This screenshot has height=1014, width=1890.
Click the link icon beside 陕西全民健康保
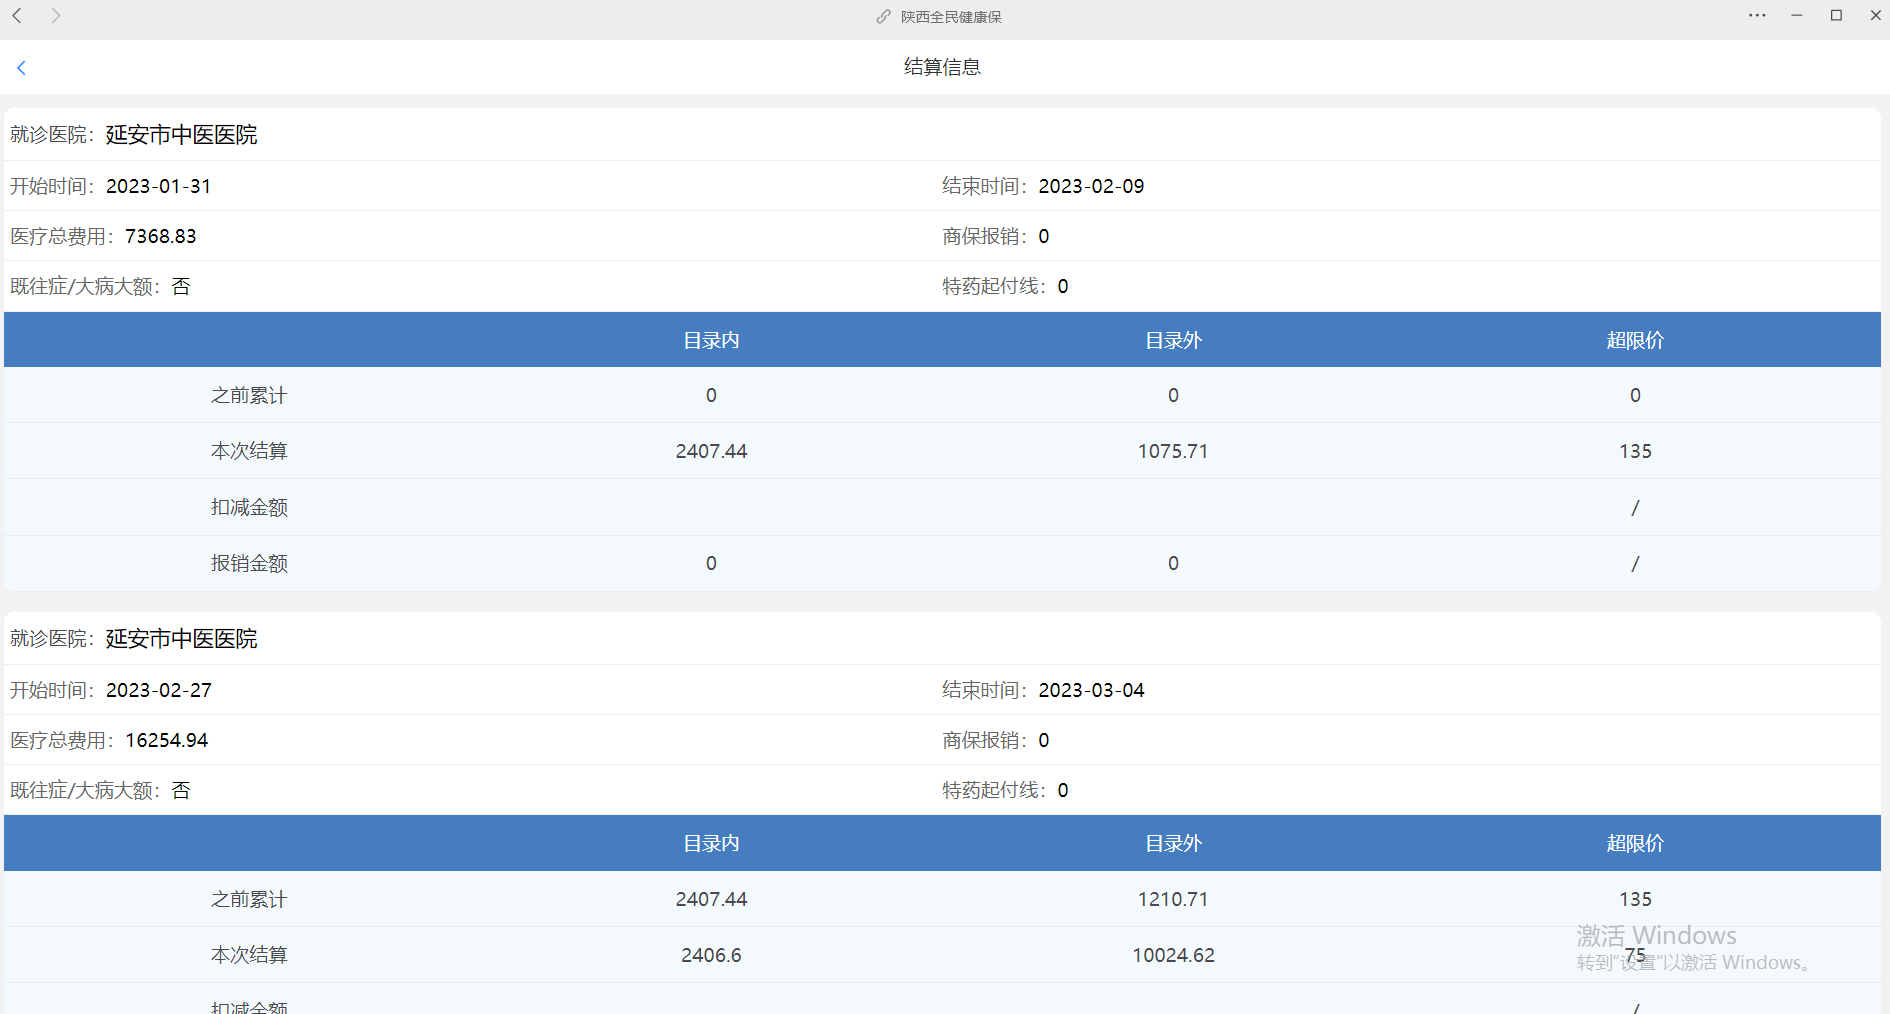pyautogui.click(x=883, y=17)
